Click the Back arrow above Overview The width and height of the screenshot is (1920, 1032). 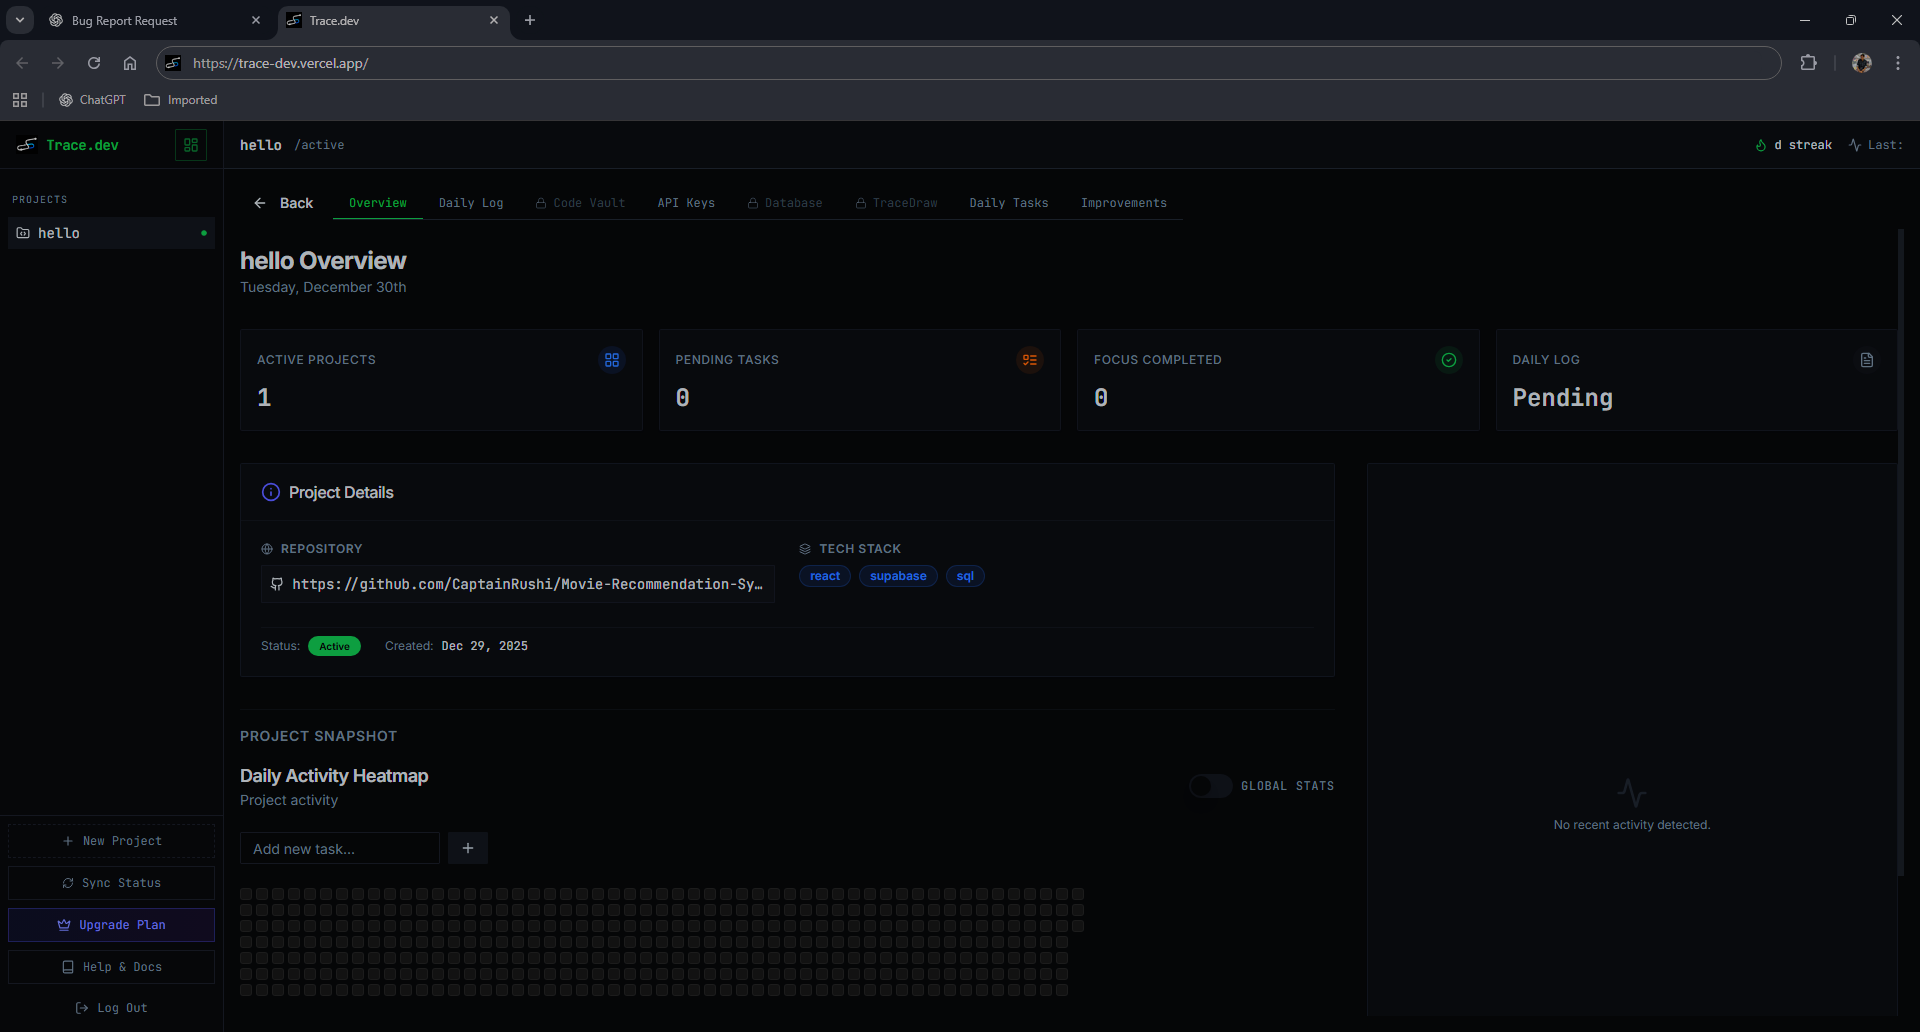pyautogui.click(x=260, y=202)
